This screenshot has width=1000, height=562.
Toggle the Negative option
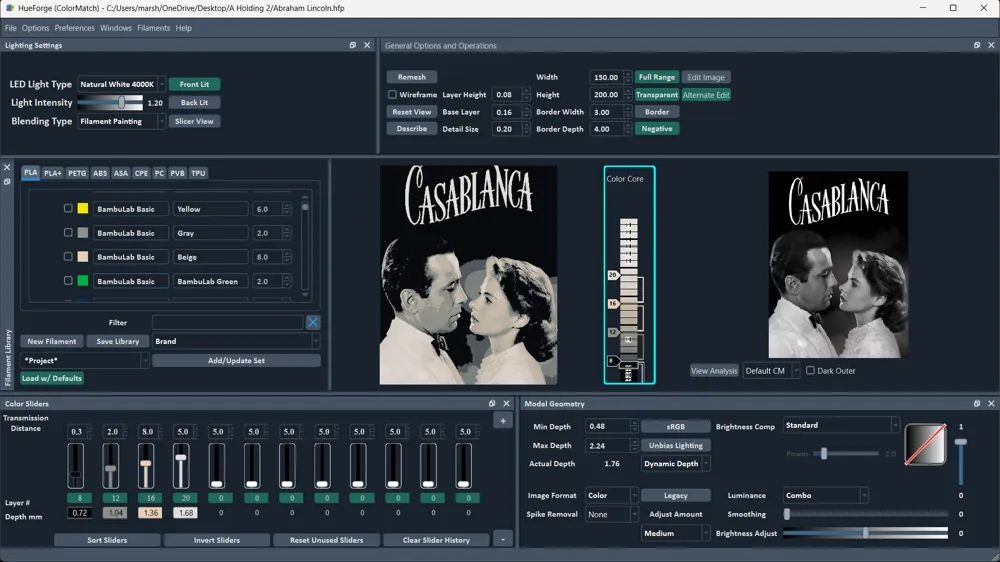click(656, 129)
